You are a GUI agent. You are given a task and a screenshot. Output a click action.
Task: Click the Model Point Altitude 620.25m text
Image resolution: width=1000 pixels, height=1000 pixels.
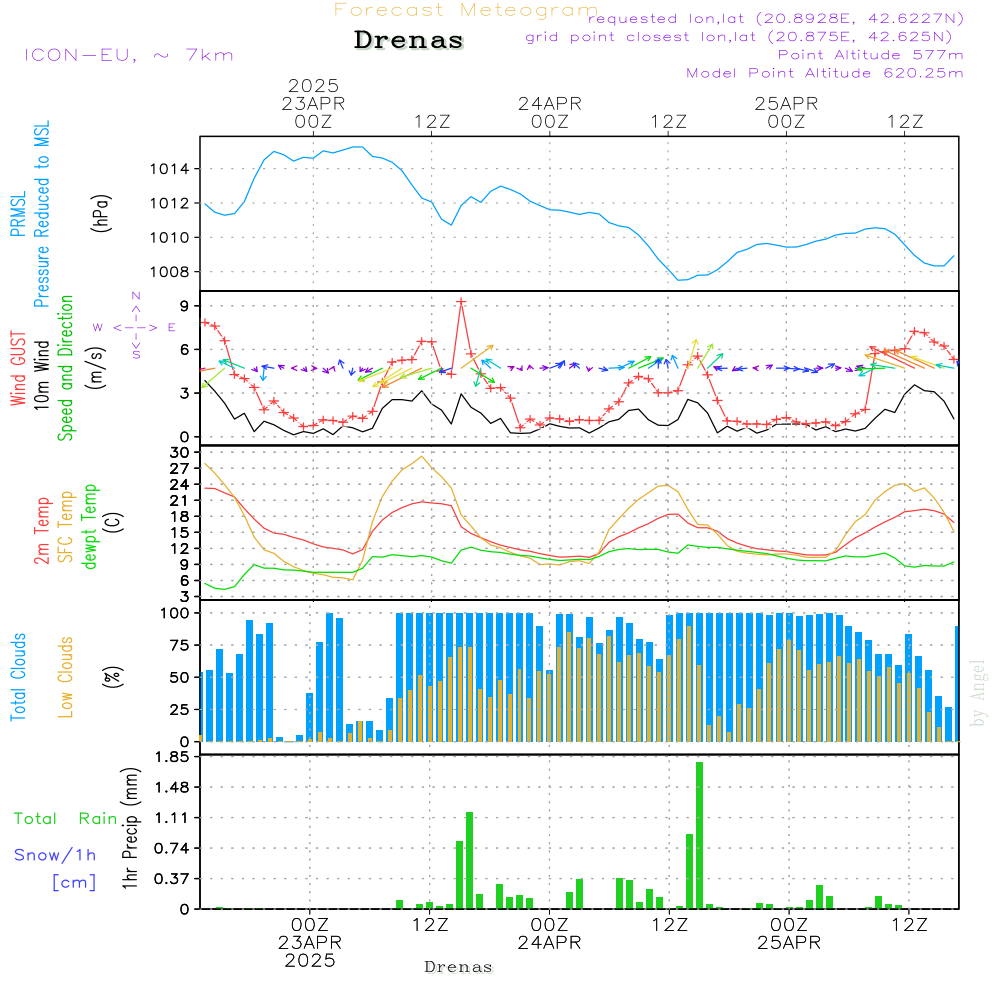pos(824,73)
